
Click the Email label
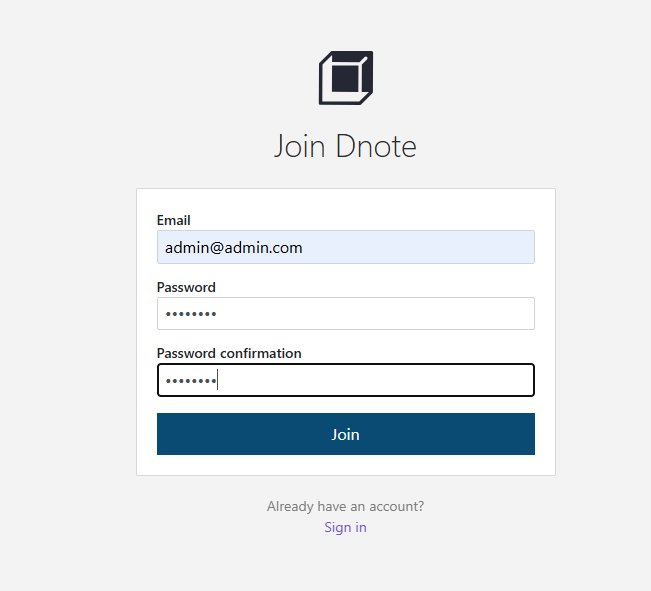click(174, 220)
